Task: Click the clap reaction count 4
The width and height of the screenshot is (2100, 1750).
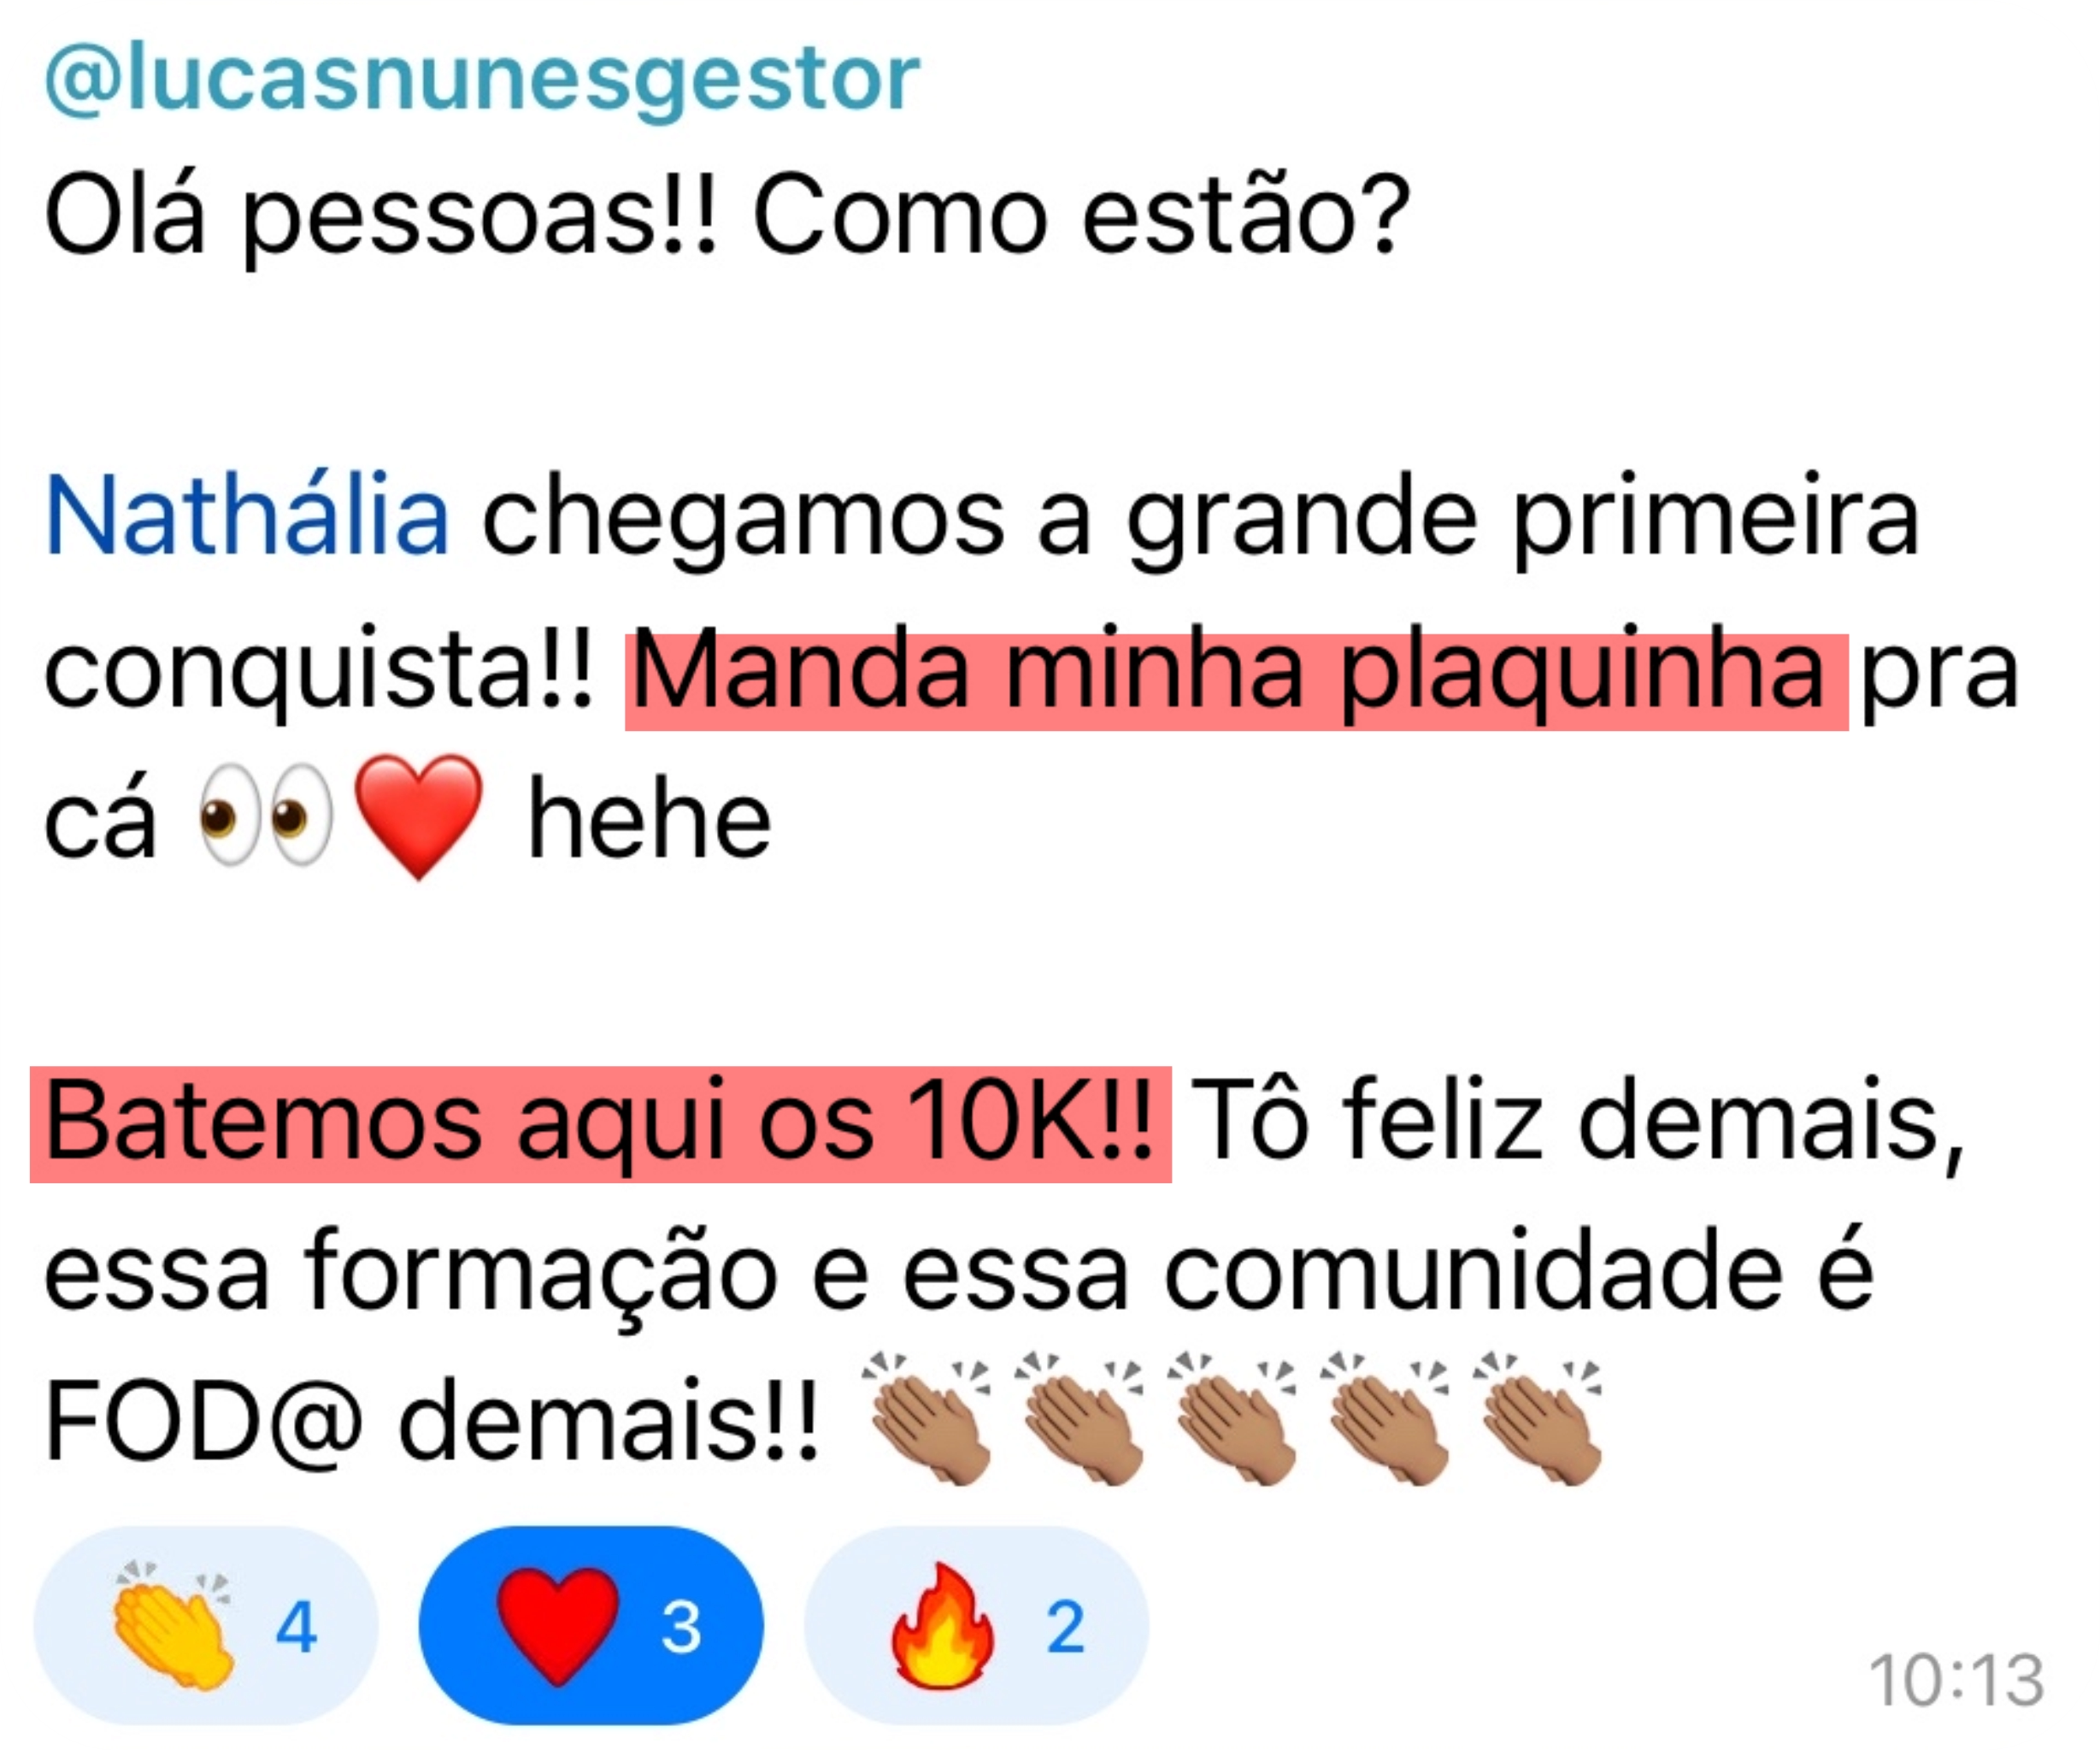Action: (296, 1628)
